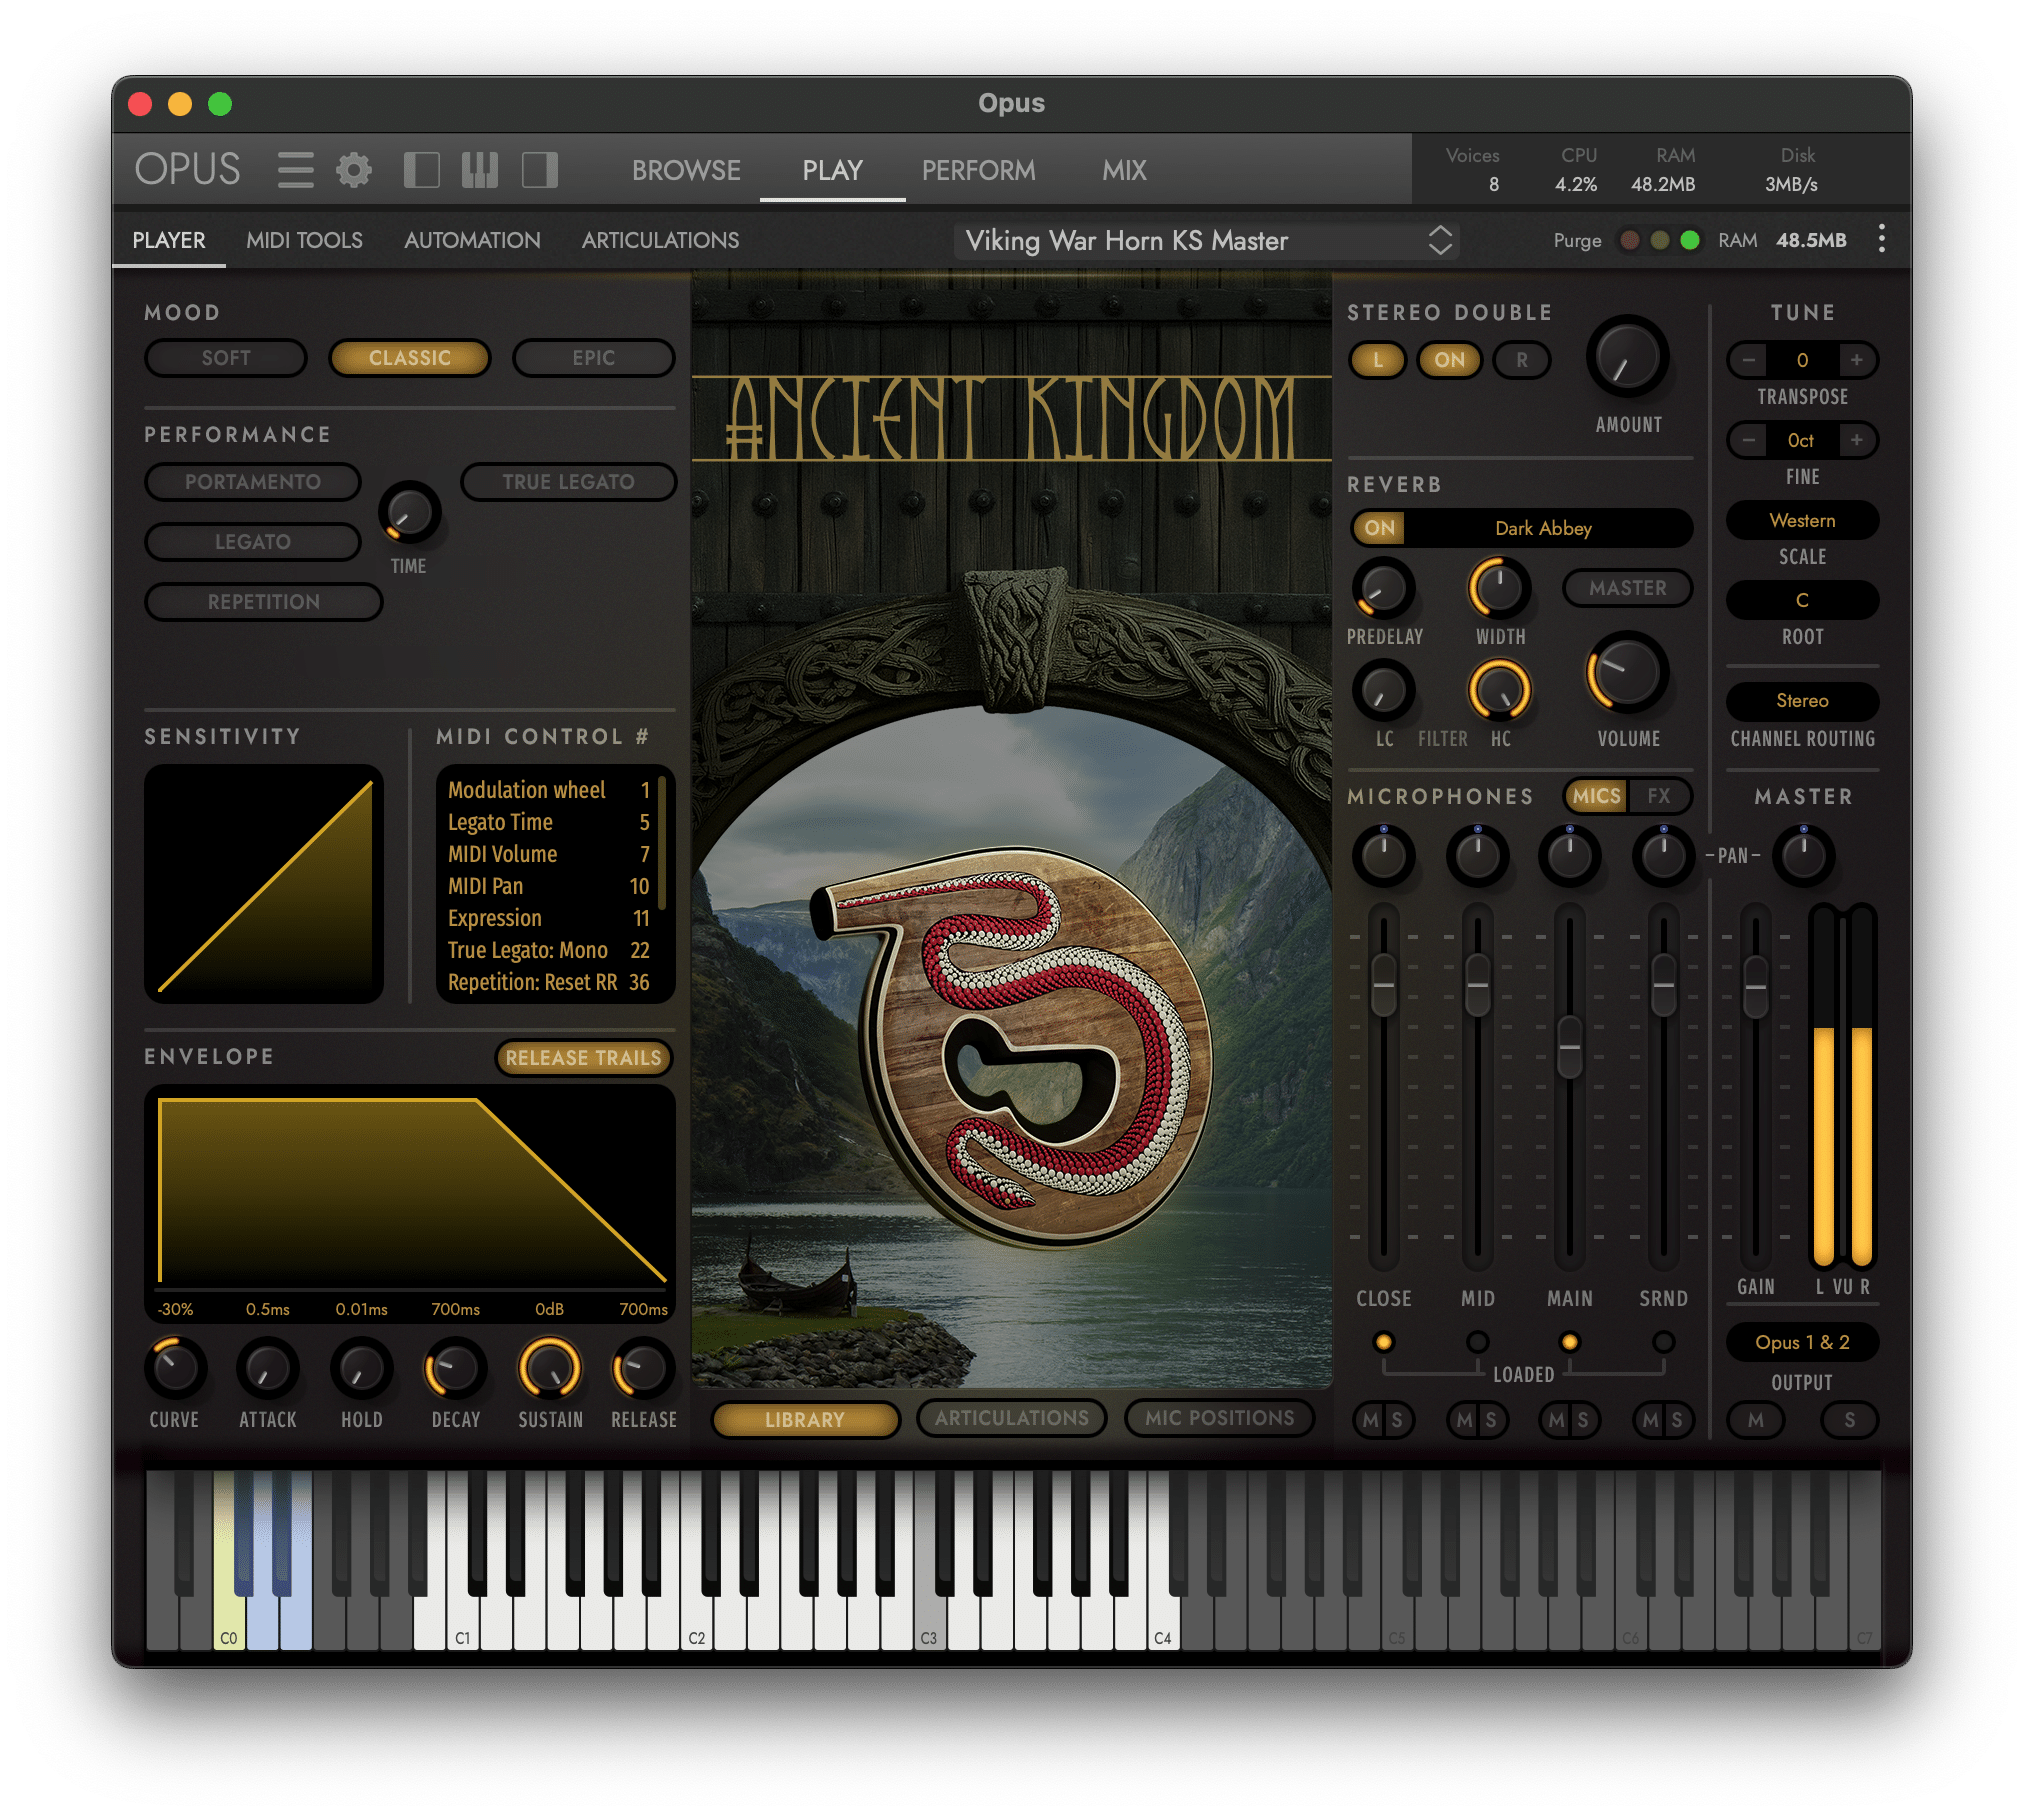Click the Close mic volume fader
The height and width of the screenshot is (1816, 2024).
(1383, 985)
